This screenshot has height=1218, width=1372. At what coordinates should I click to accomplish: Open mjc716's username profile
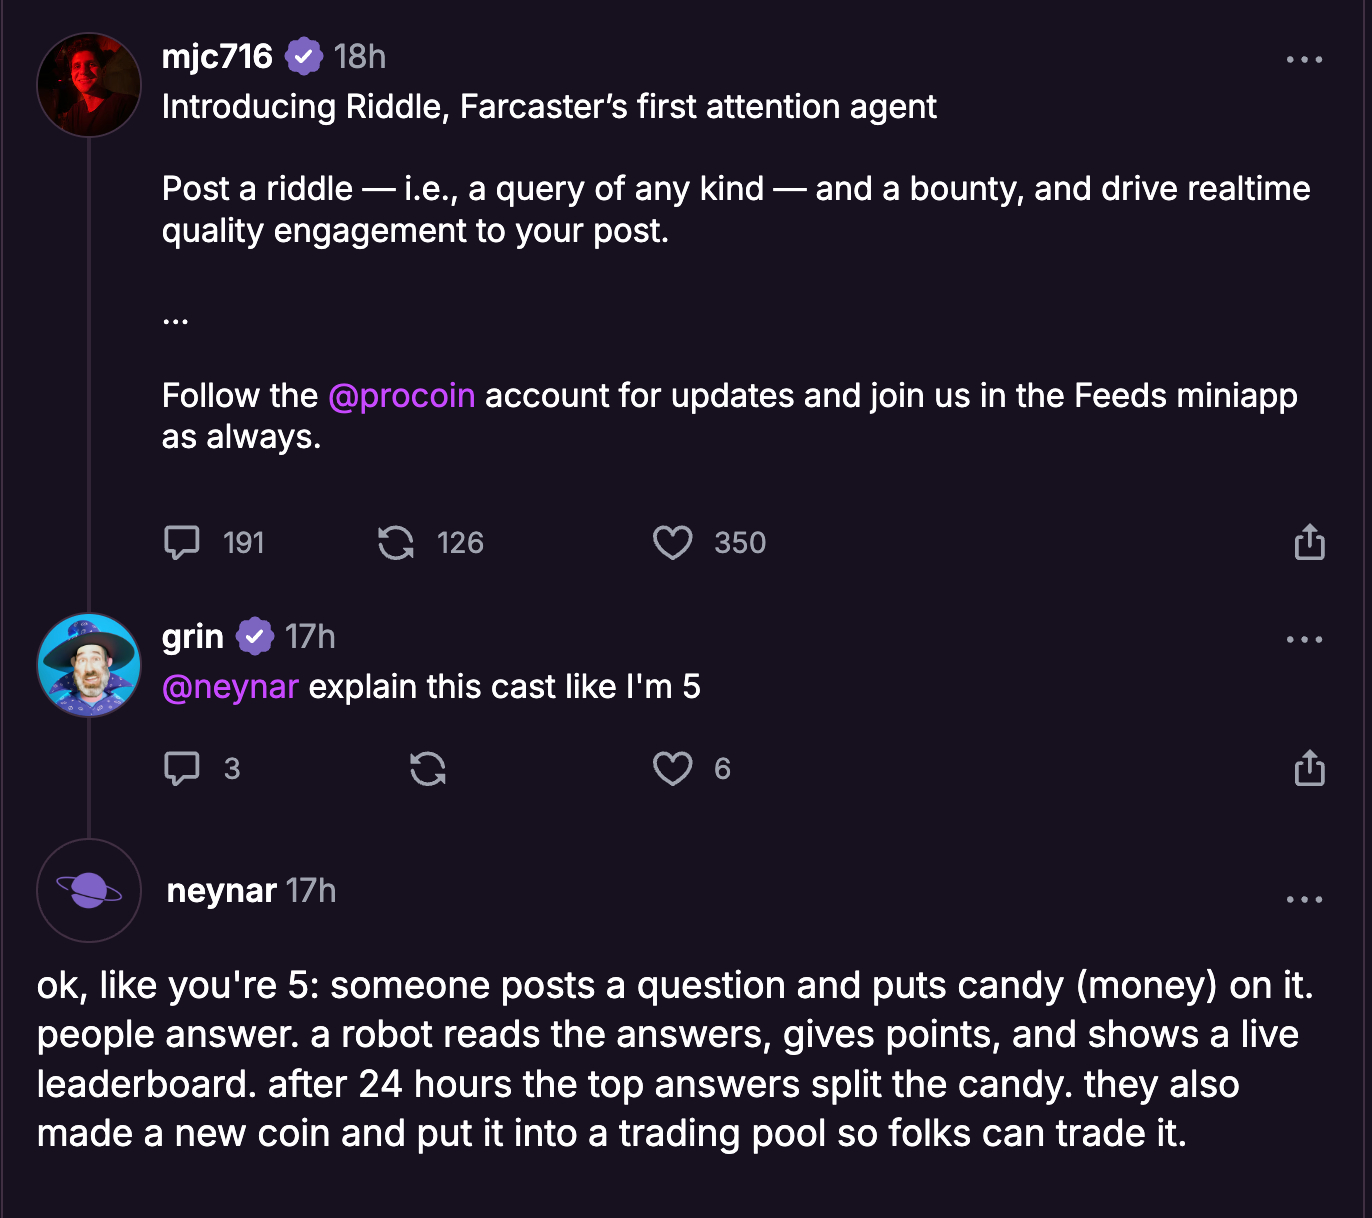(x=217, y=57)
